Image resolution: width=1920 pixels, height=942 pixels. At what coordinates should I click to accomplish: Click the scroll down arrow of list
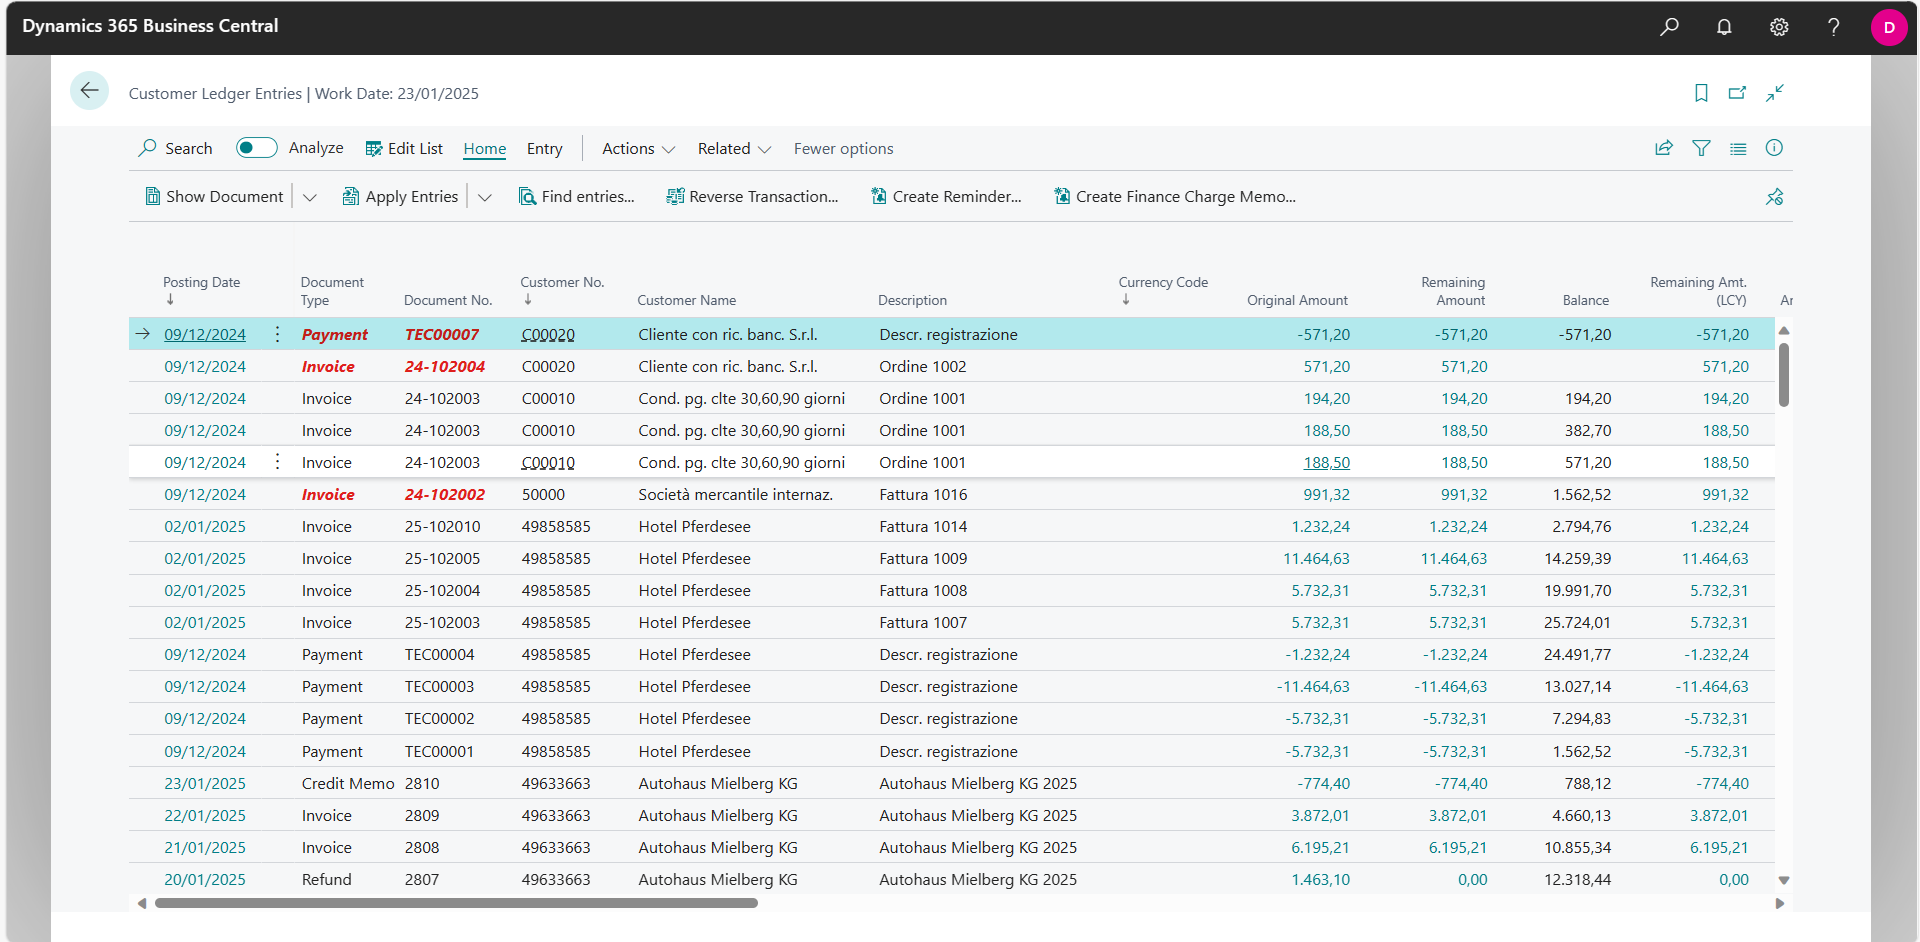click(1784, 880)
